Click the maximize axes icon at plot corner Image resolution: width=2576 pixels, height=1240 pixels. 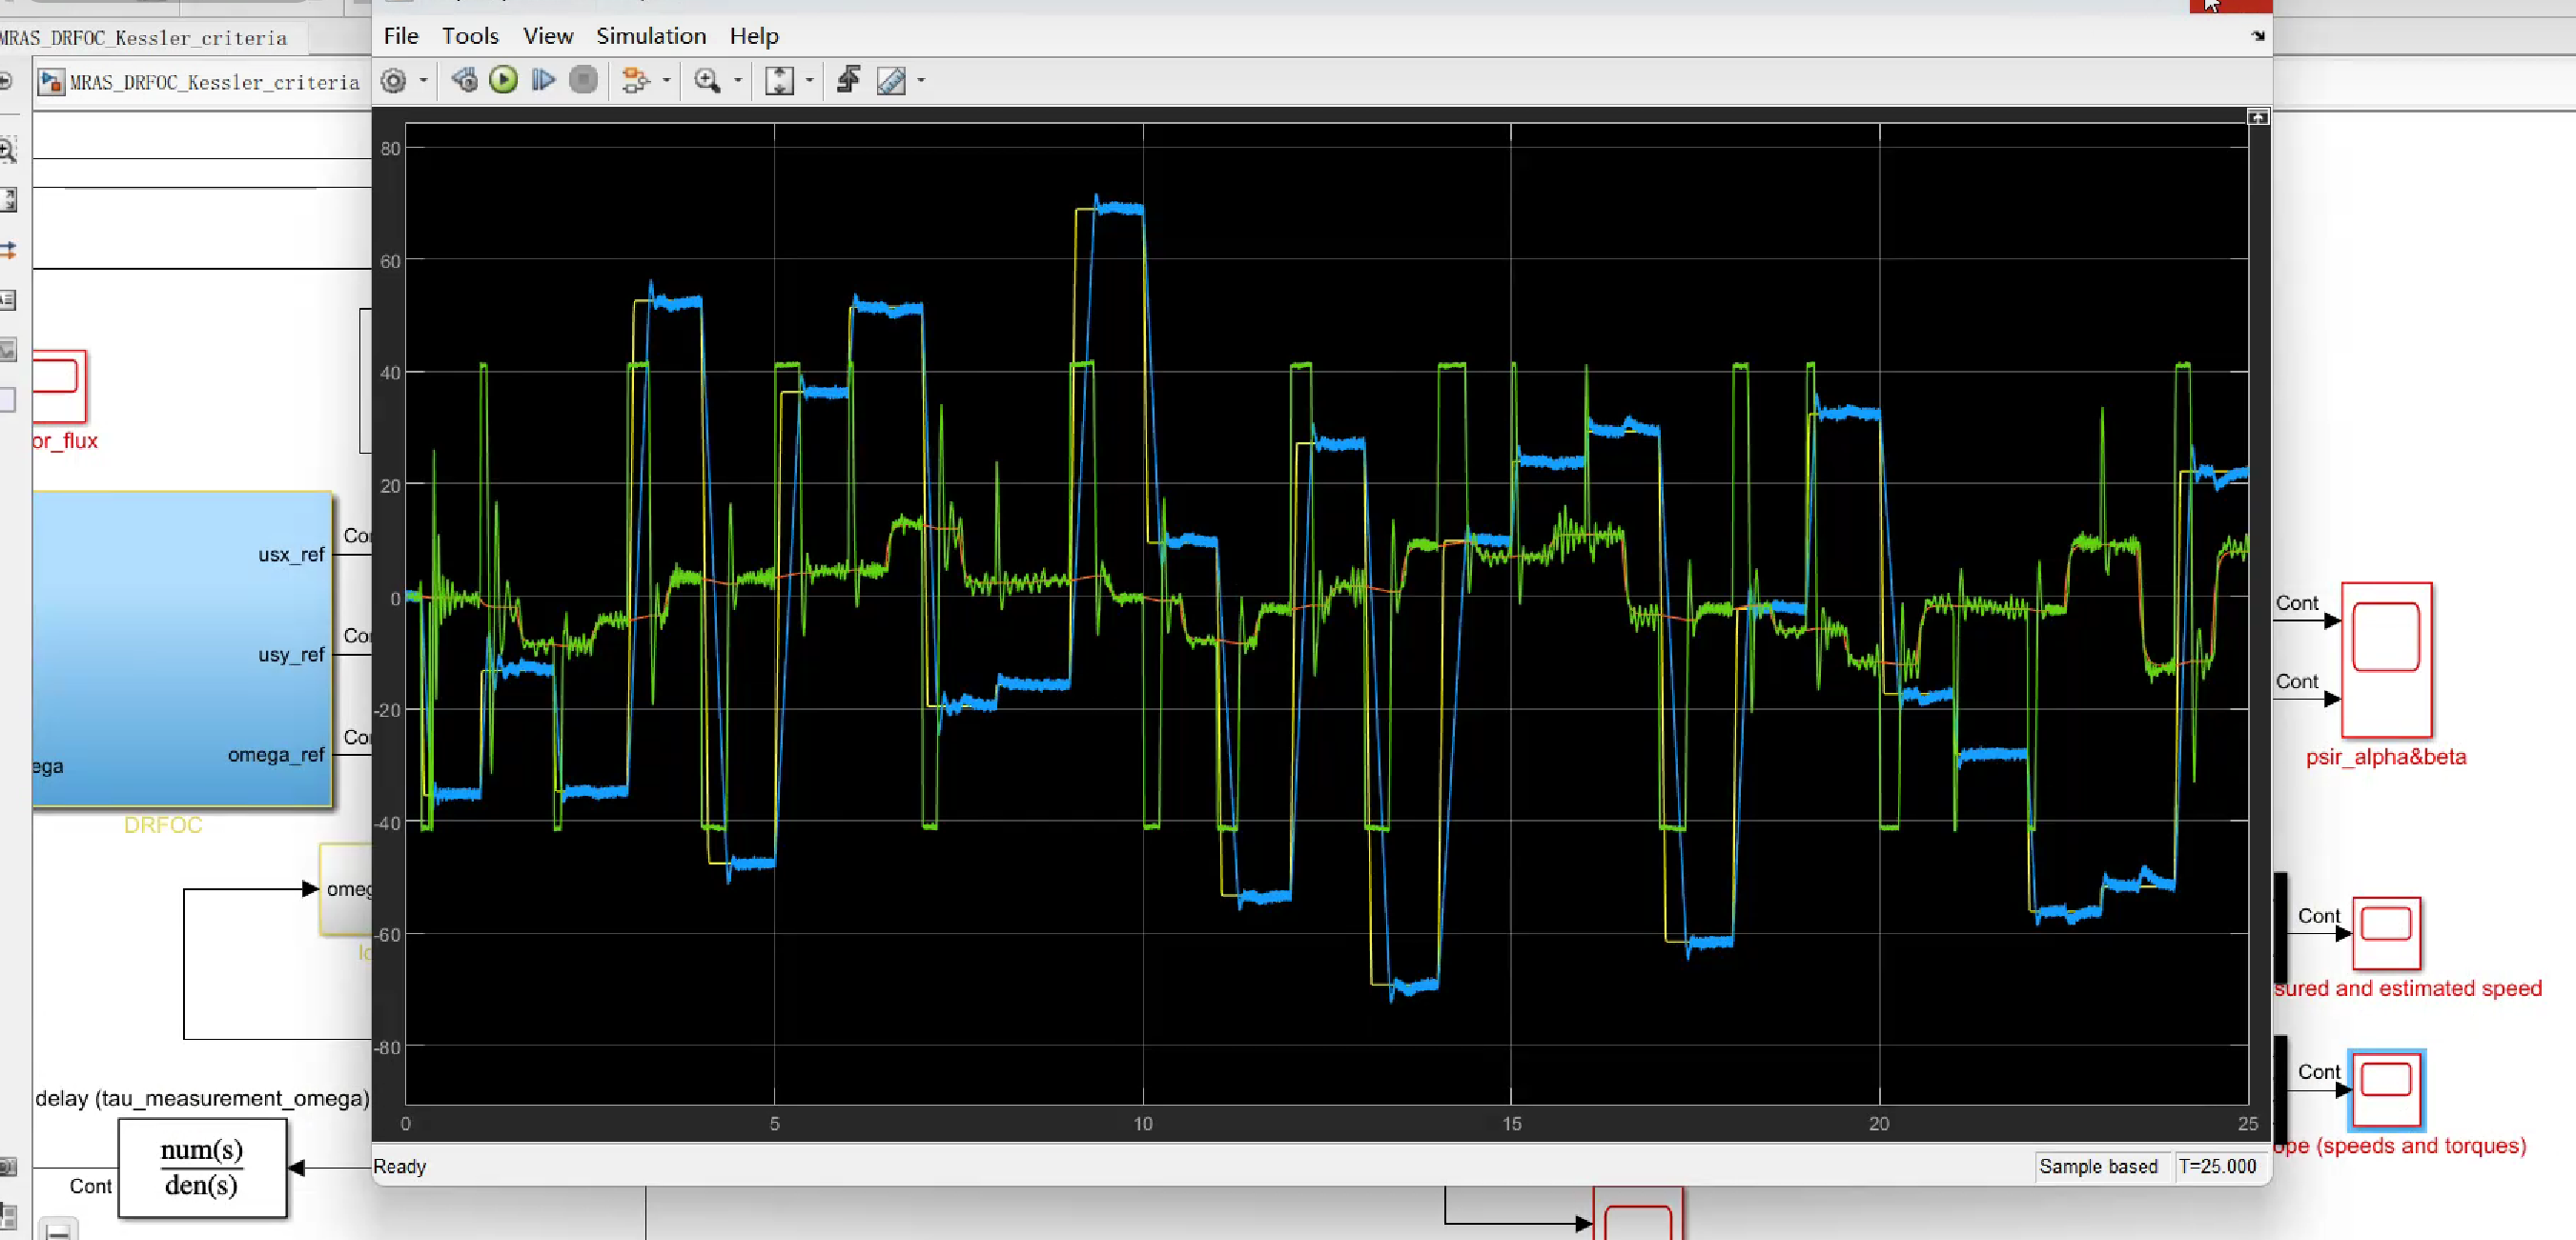[x=2257, y=118]
